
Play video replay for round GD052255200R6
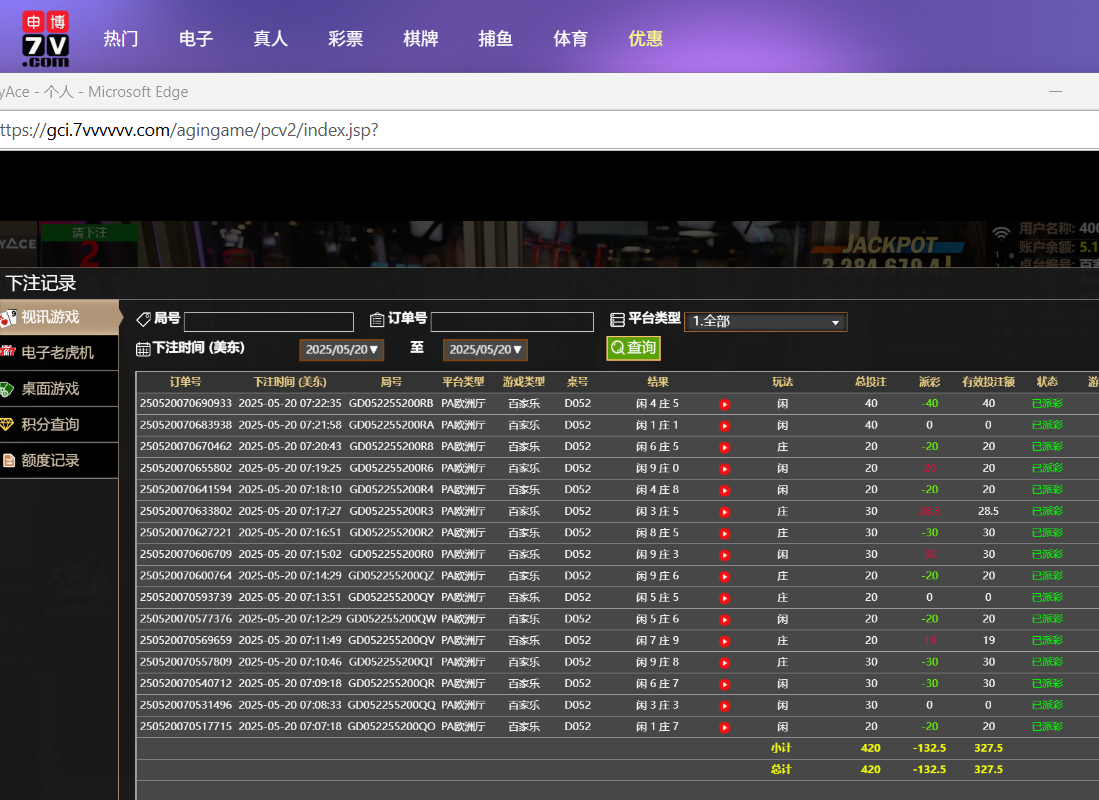[x=725, y=469]
